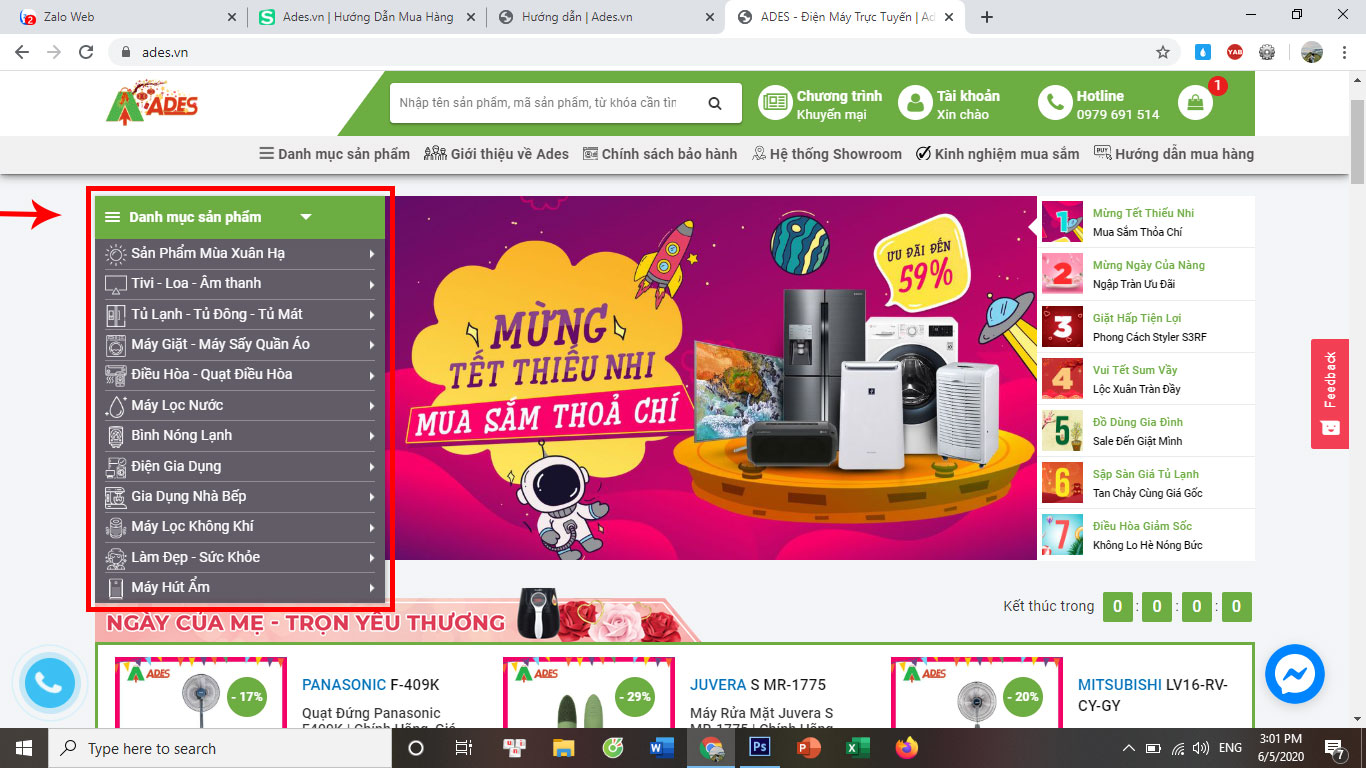Open Word from the taskbar
This screenshot has width=1366, height=768.
coord(662,748)
